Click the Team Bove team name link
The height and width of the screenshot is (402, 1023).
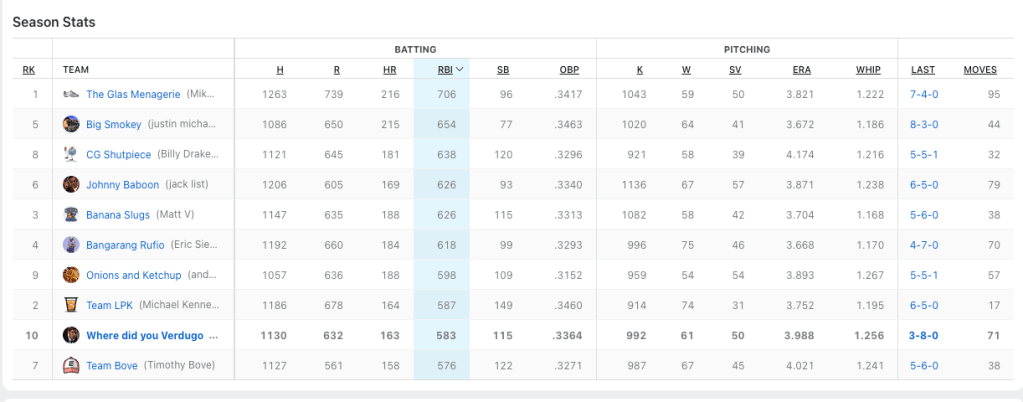click(112, 365)
